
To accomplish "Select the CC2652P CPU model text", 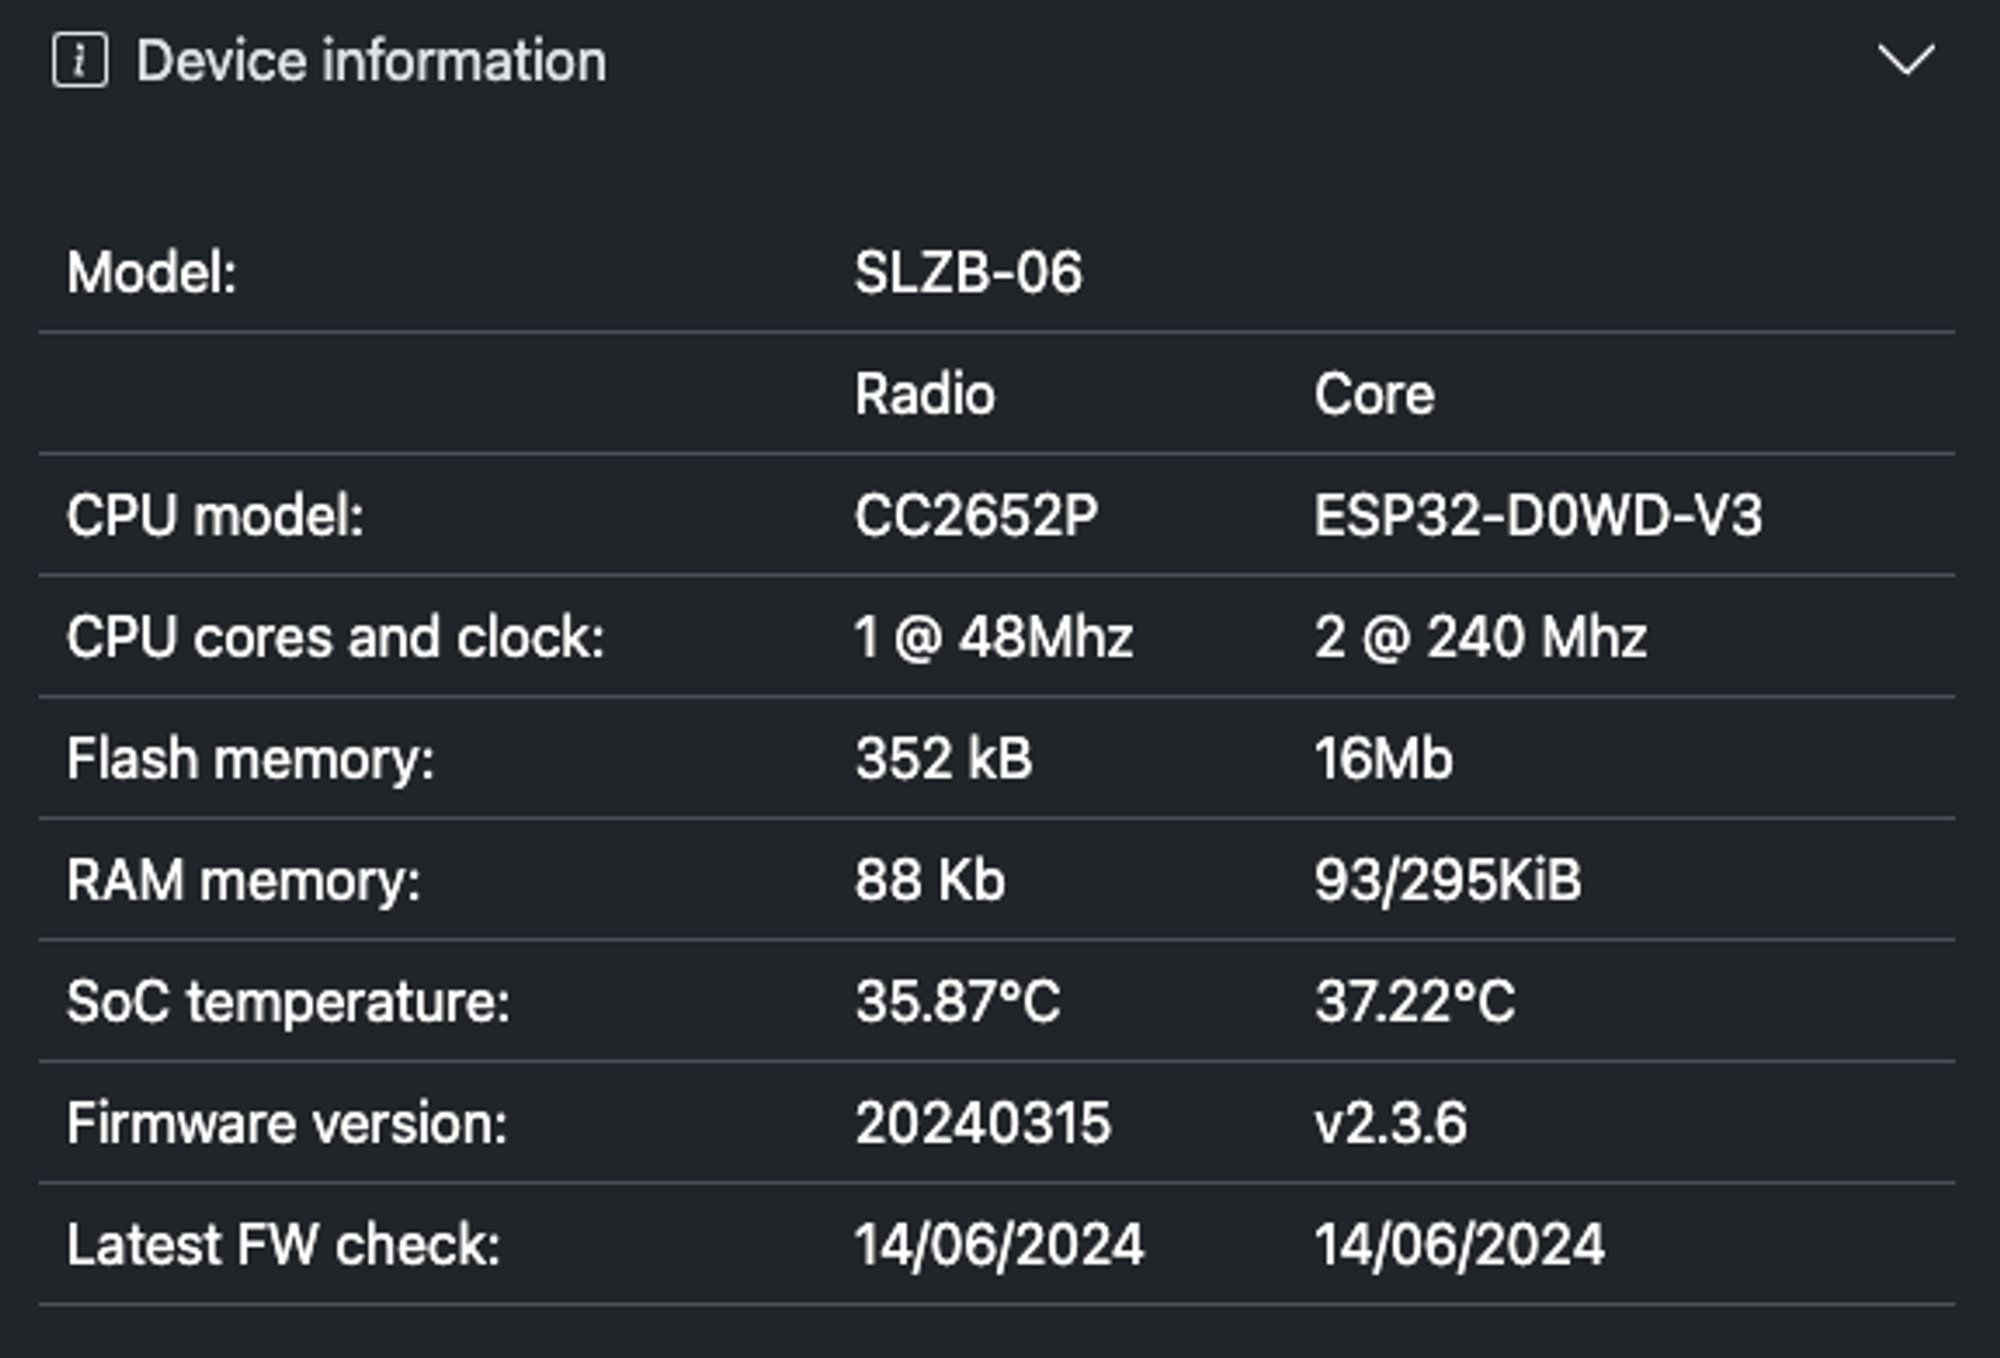I will (x=976, y=516).
